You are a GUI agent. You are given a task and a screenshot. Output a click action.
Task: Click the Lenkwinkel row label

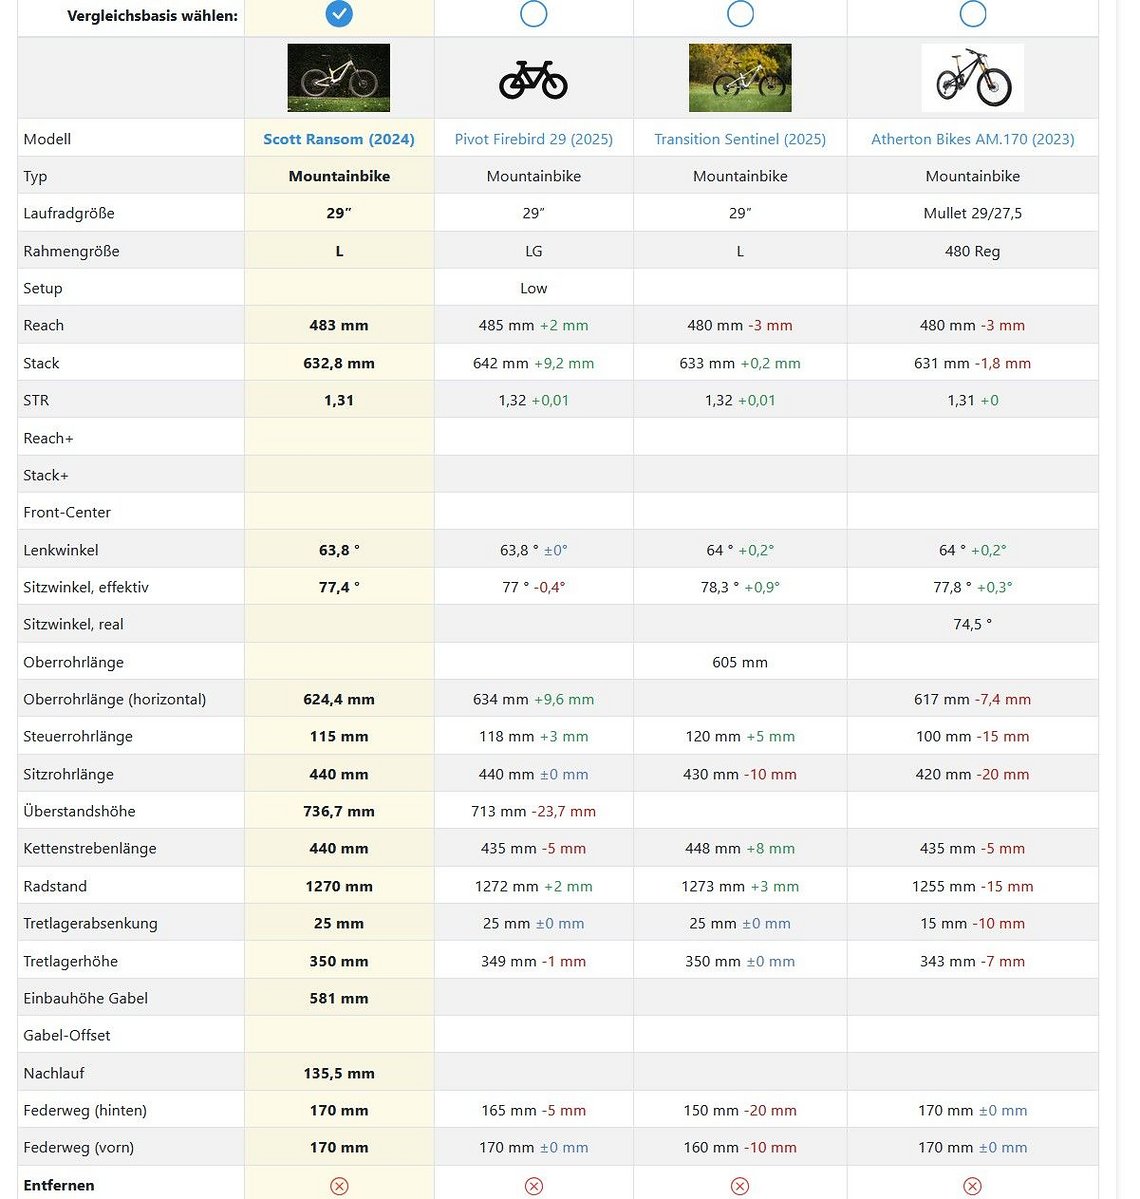click(60, 550)
